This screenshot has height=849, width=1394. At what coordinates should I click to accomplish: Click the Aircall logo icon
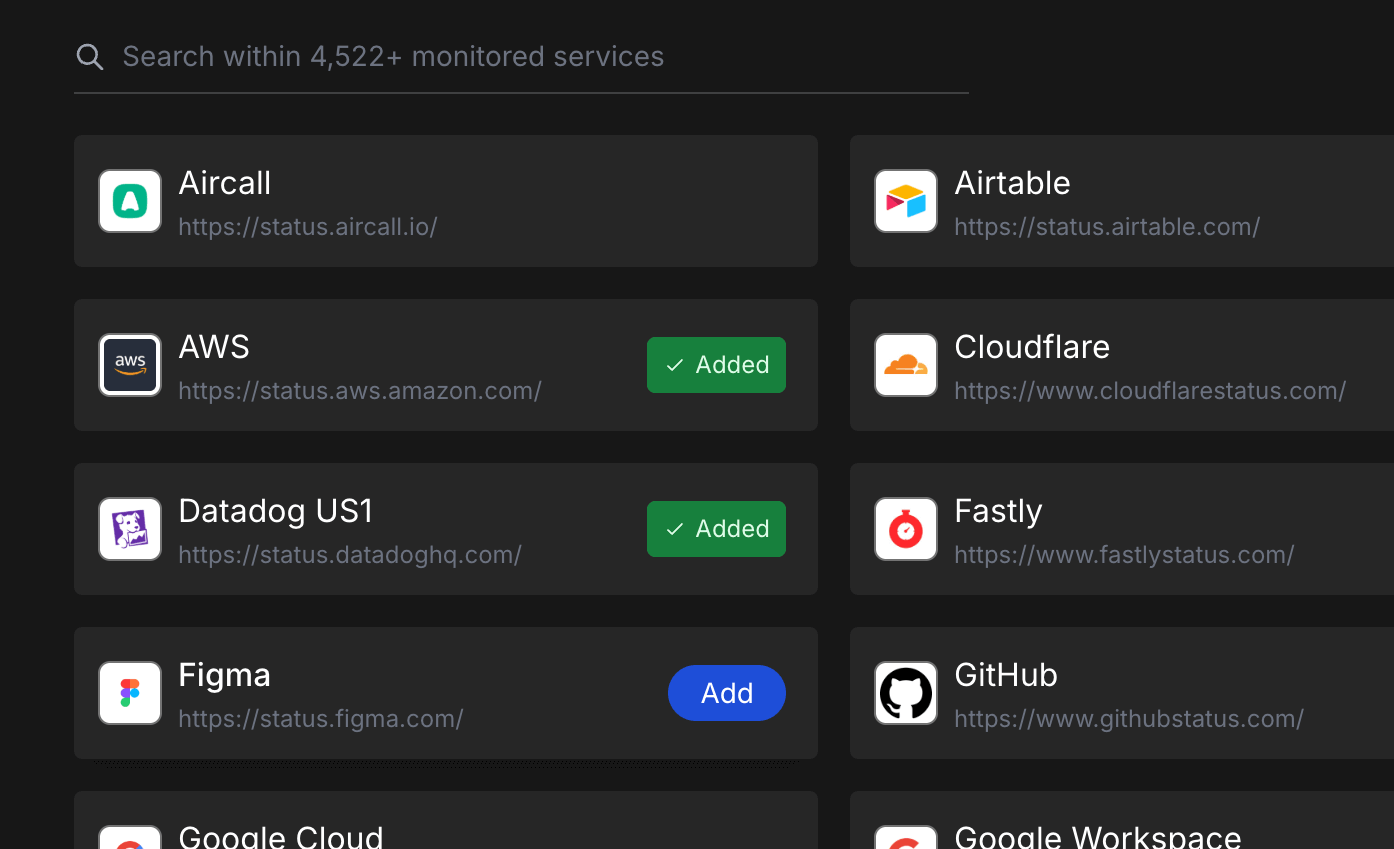pos(130,201)
